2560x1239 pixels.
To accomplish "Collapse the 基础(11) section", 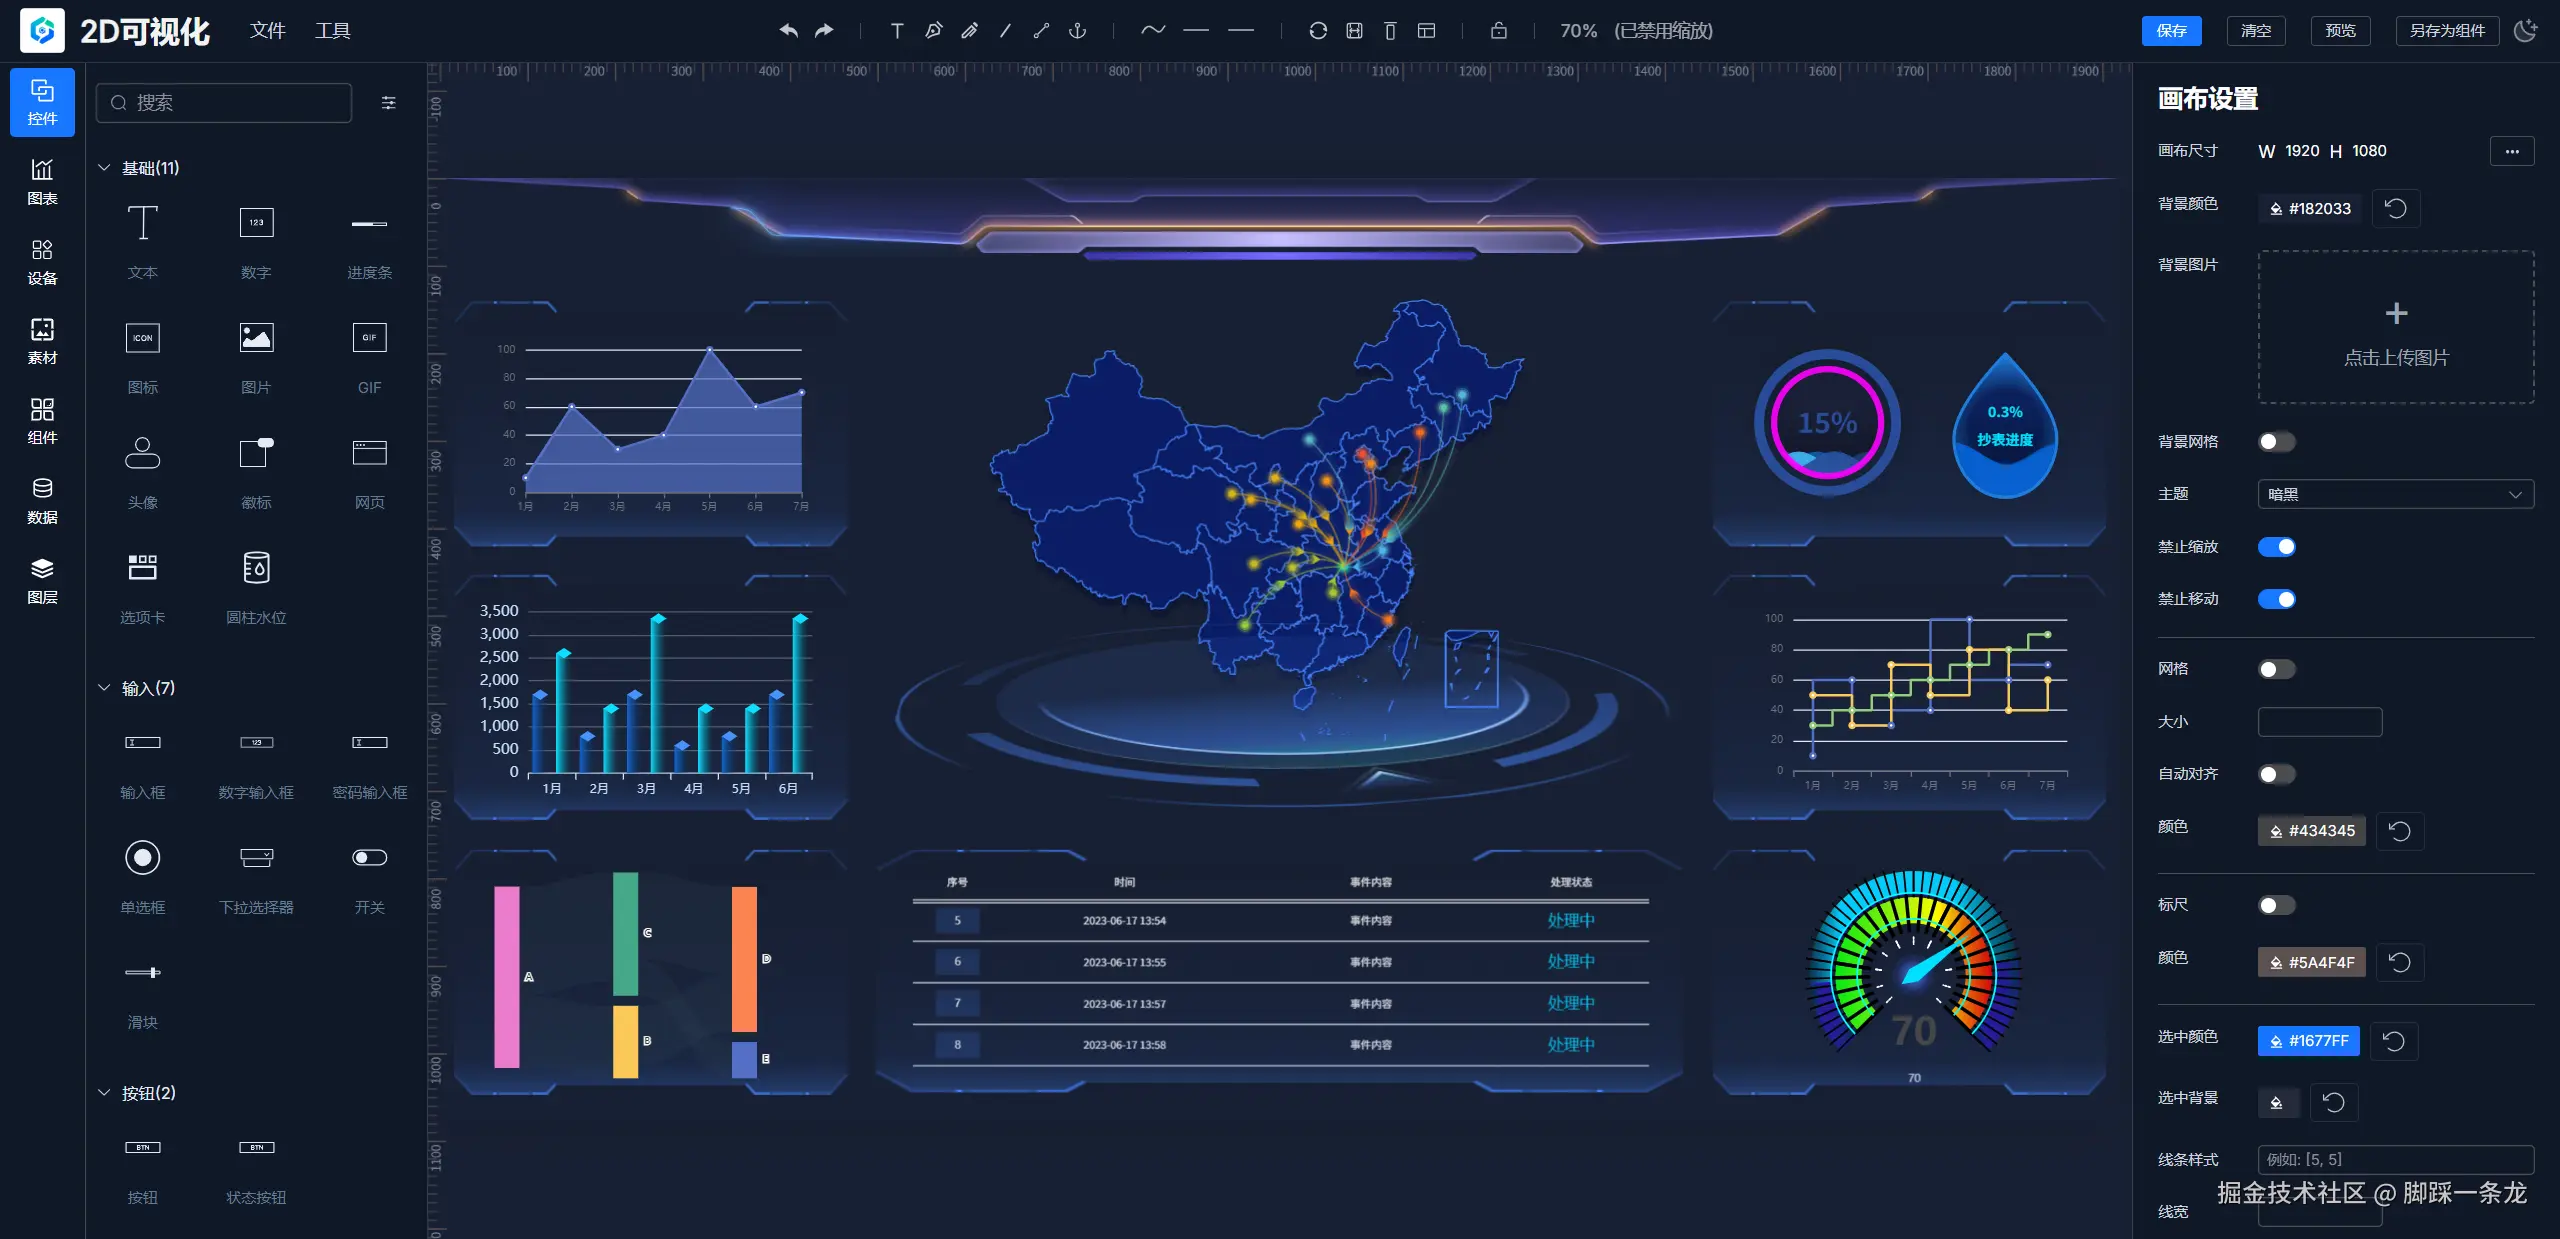I will coord(104,167).
